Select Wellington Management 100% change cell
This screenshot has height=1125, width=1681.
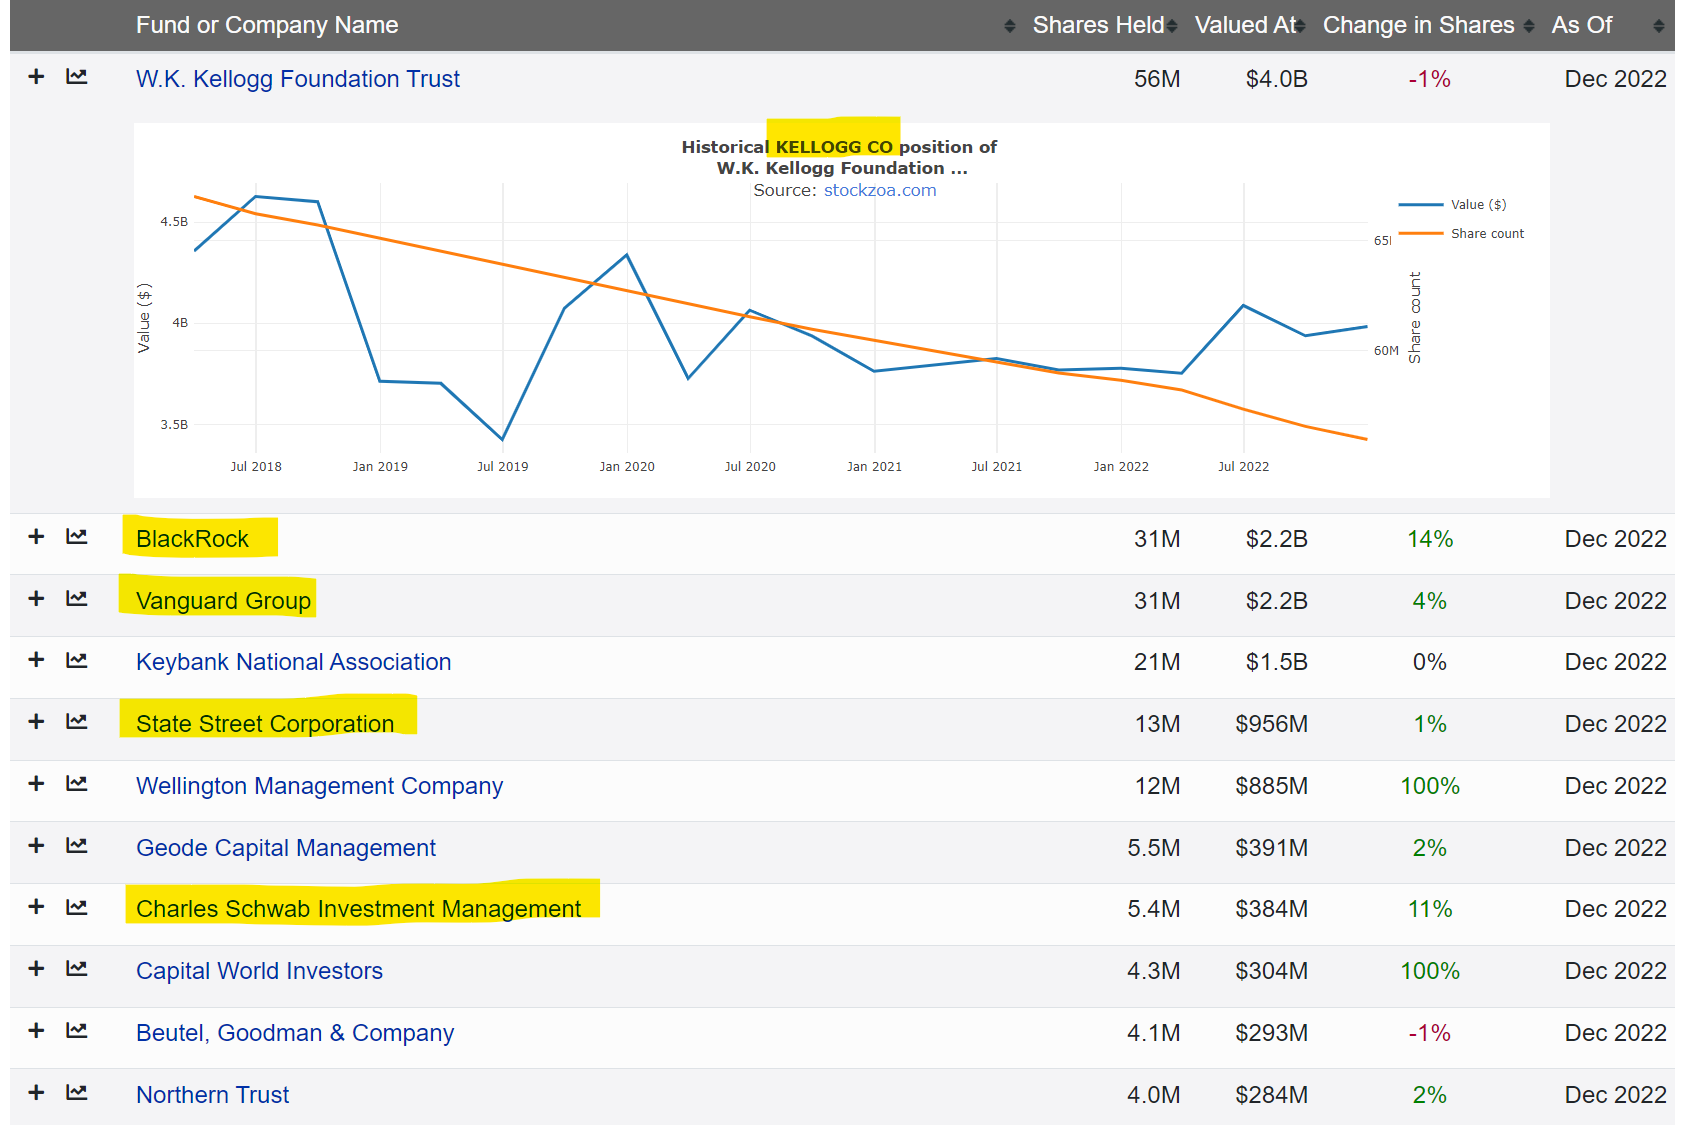pos(1430,786)
